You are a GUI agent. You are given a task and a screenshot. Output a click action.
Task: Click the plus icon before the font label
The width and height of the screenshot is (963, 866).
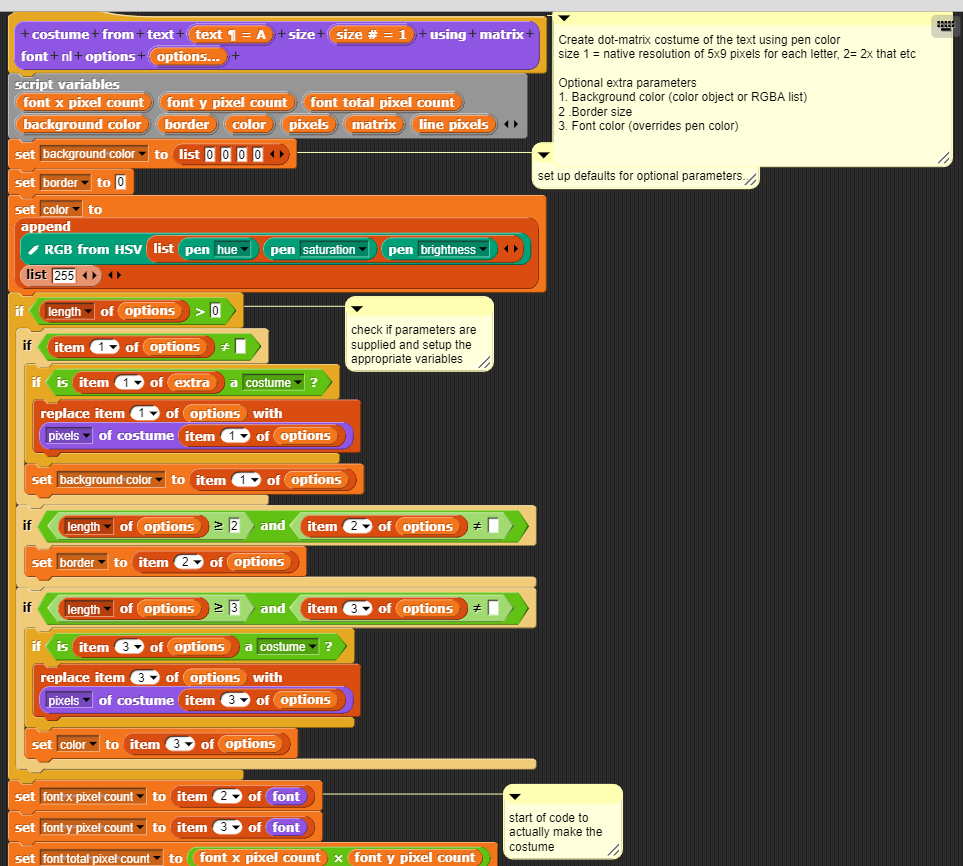(x=530, y=35)
